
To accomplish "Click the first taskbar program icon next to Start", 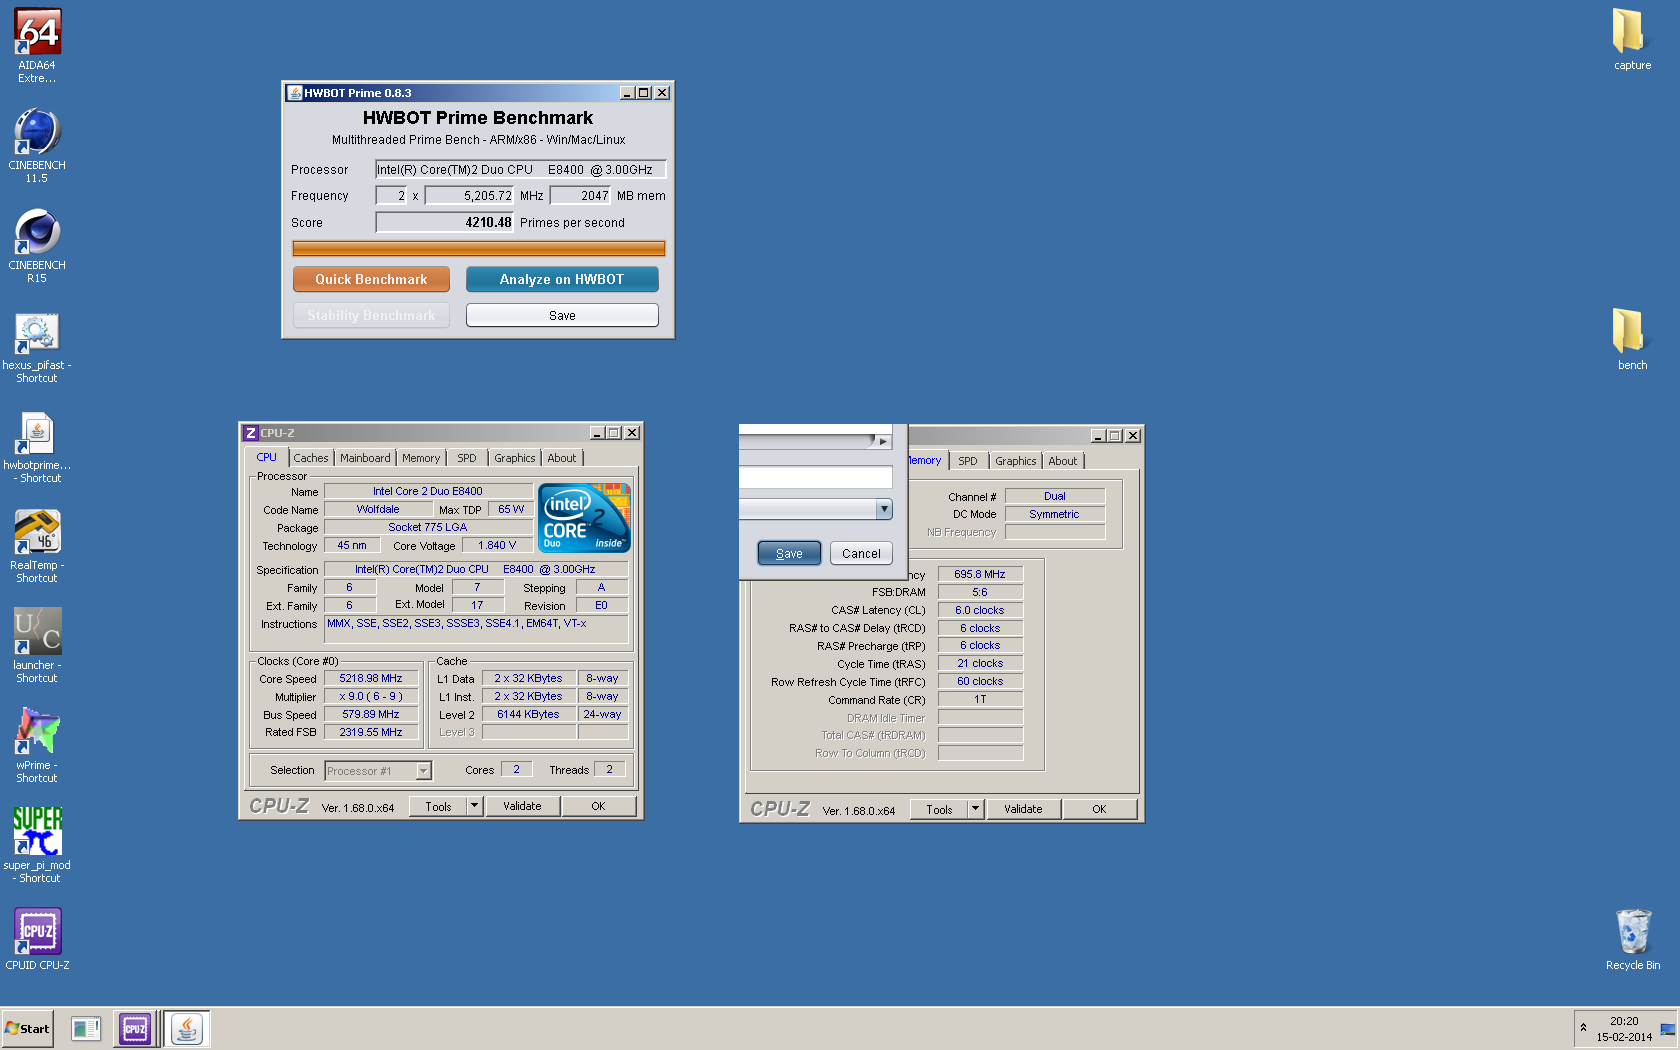I will click(x=86, y=1028).
